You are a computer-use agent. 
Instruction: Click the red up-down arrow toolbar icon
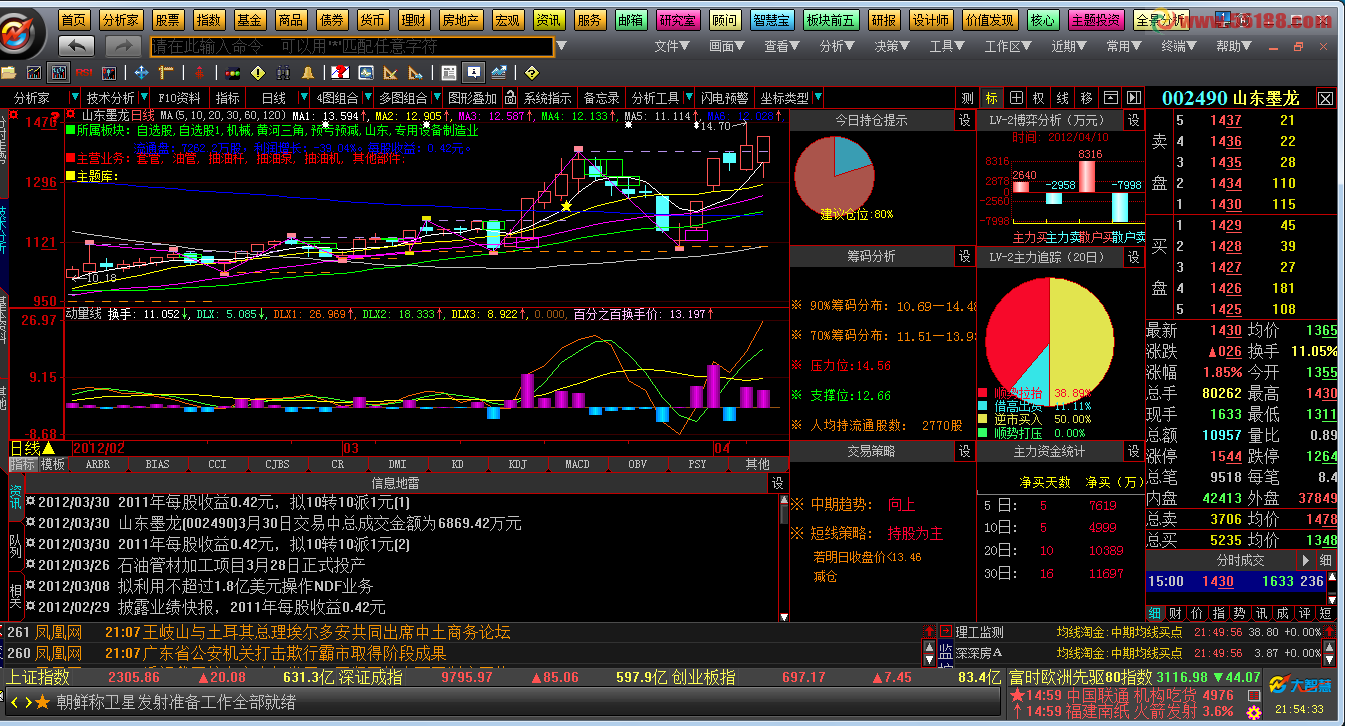tap(199, 72)
